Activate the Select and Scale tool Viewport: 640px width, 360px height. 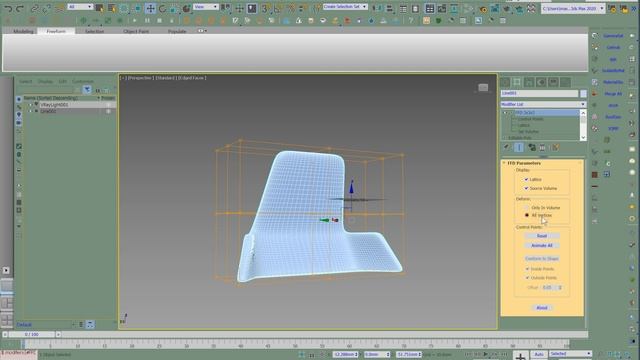click(x=174, y=8)
